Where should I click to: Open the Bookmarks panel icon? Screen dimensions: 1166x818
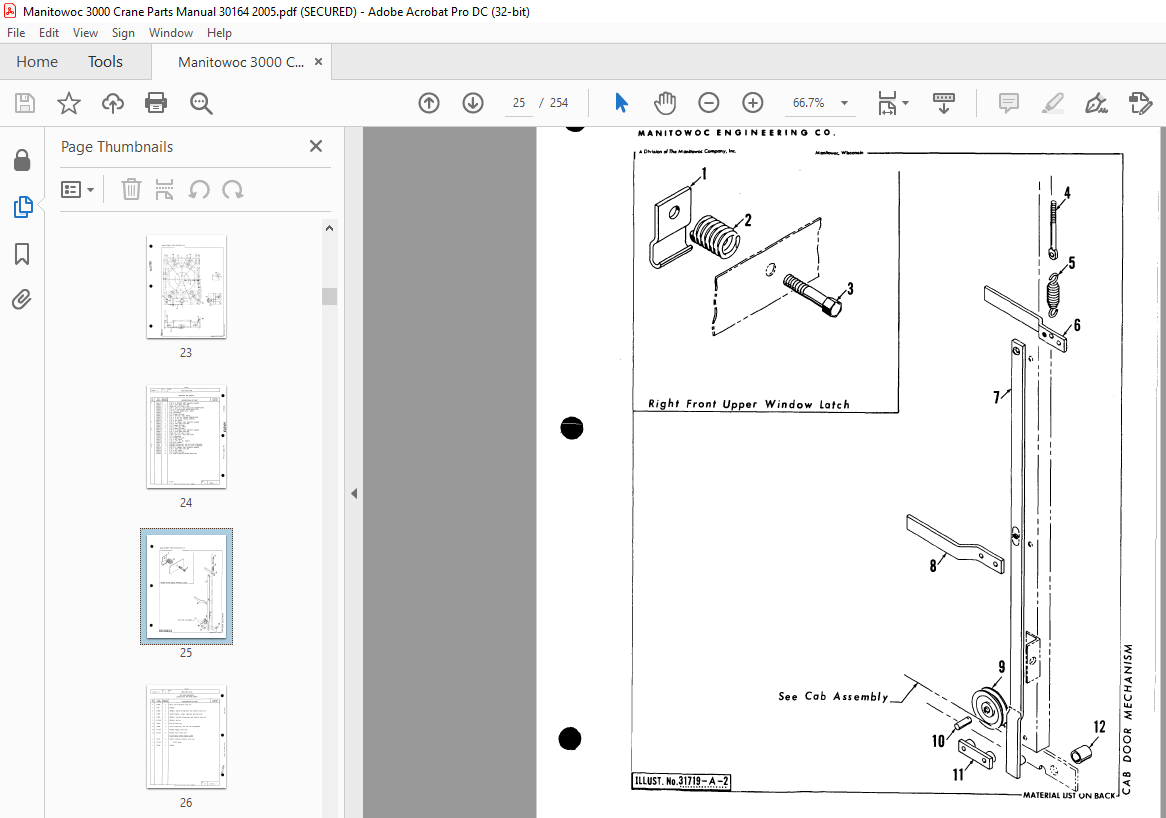22,254
